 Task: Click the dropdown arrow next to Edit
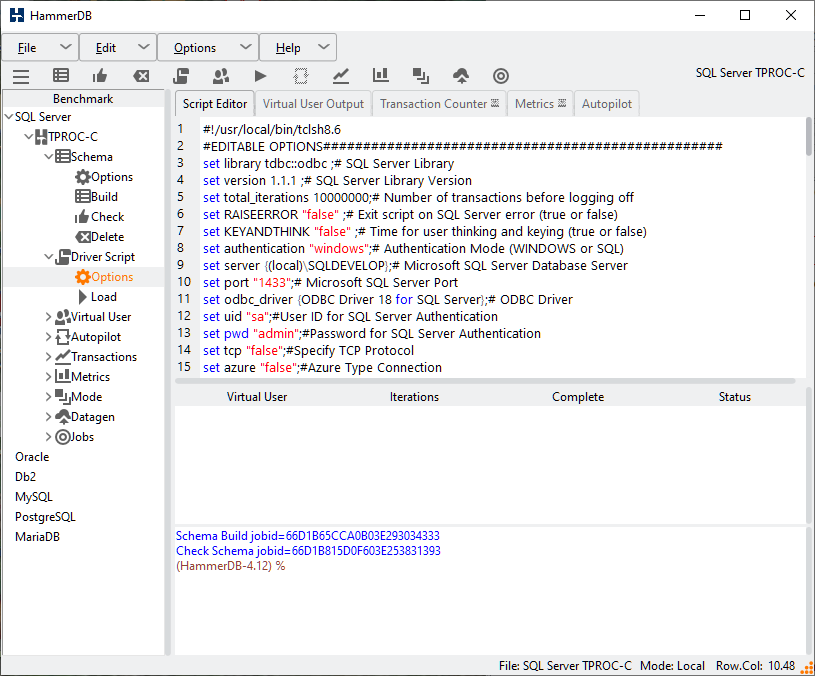143,47
